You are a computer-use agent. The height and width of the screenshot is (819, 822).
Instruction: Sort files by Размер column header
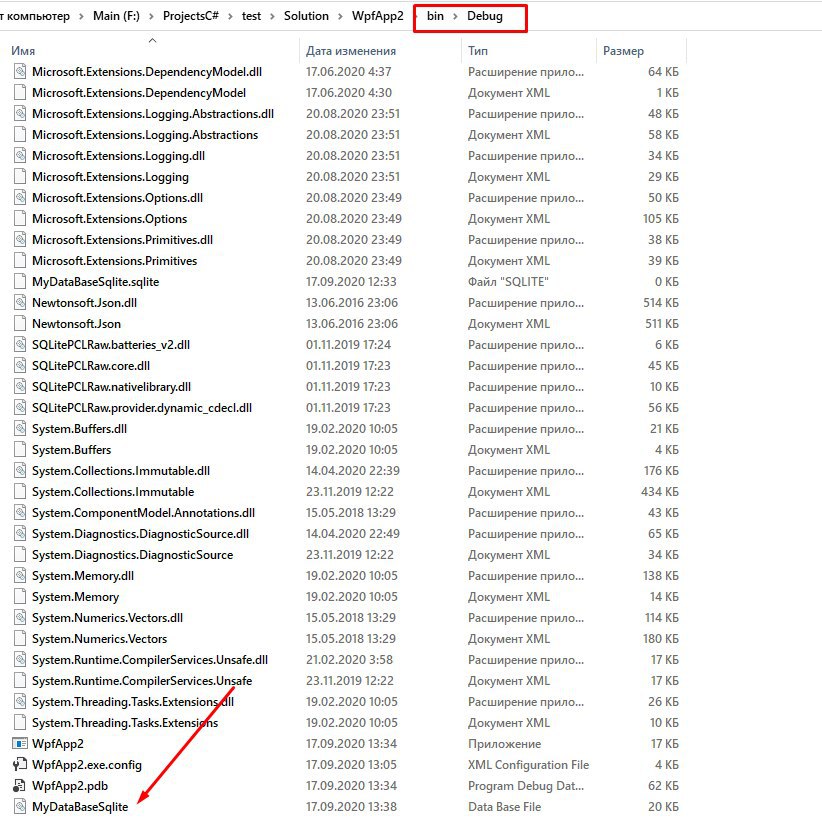[623, 51]
